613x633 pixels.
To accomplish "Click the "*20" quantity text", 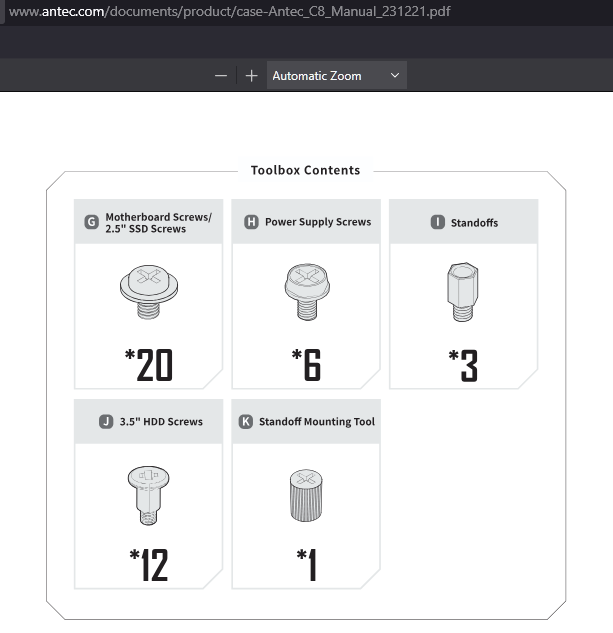I will click(x=149, y=365).
